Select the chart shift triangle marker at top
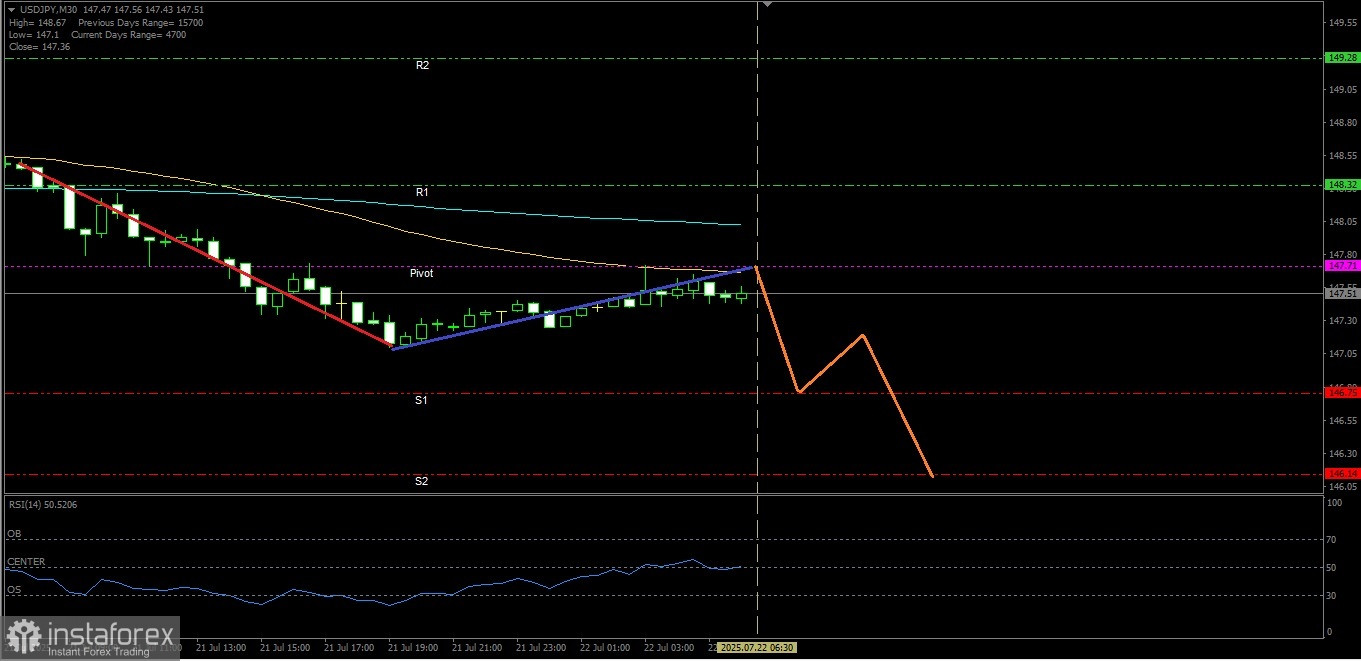The height and width of the screenshot is (661, 1361). pyautogui.click(x=767, y=5)
